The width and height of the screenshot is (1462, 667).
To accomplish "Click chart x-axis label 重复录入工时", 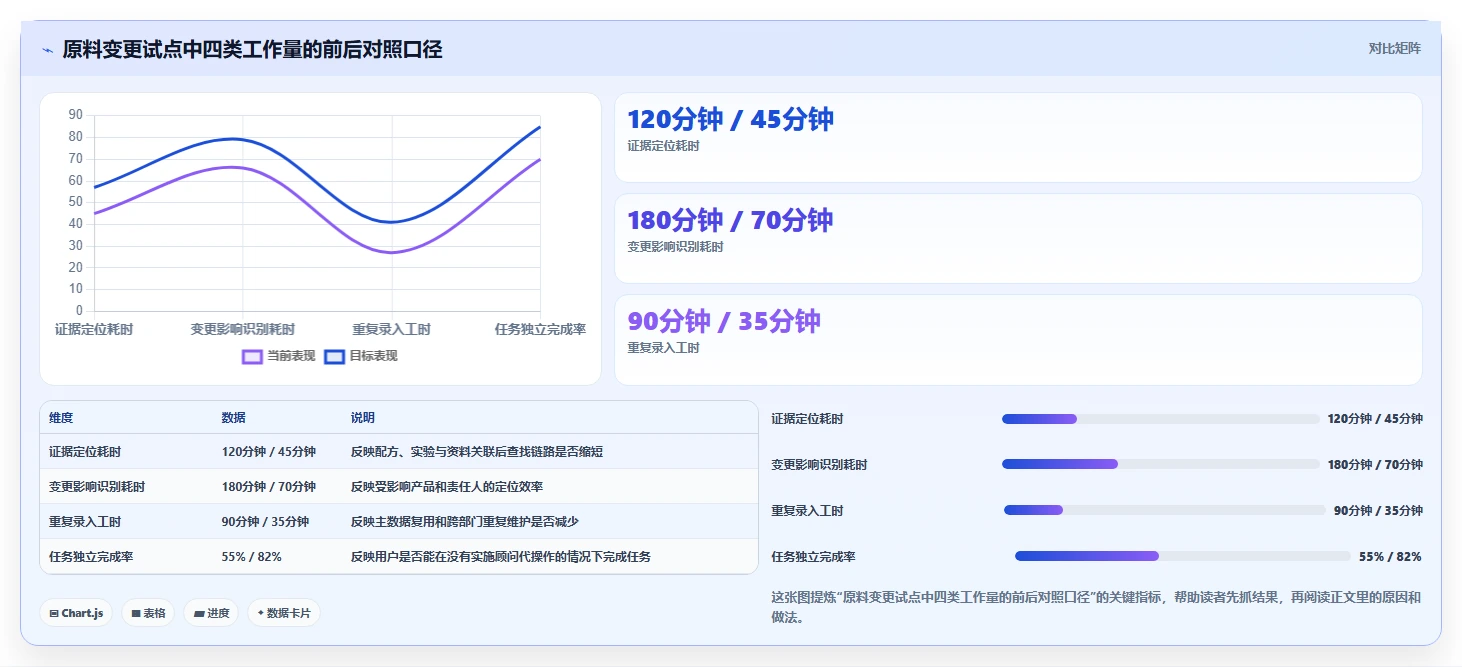I will [391, 329].
